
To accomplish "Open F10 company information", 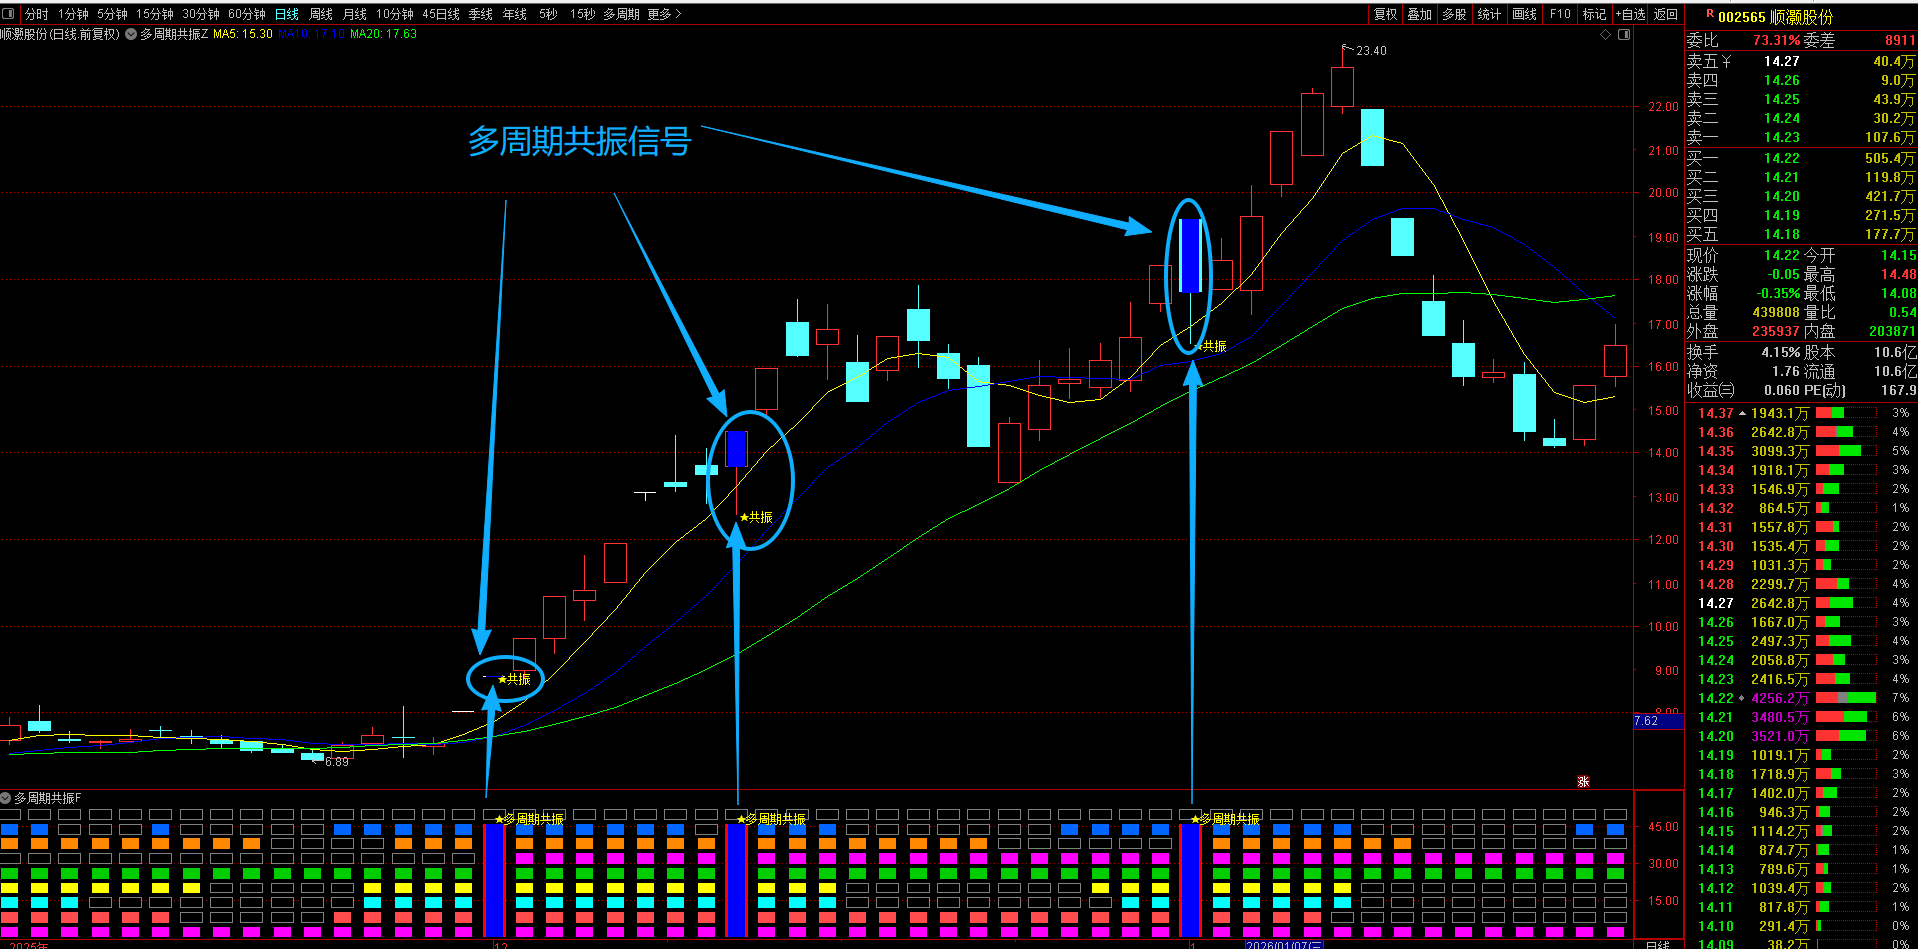I will pos(1560,14).
